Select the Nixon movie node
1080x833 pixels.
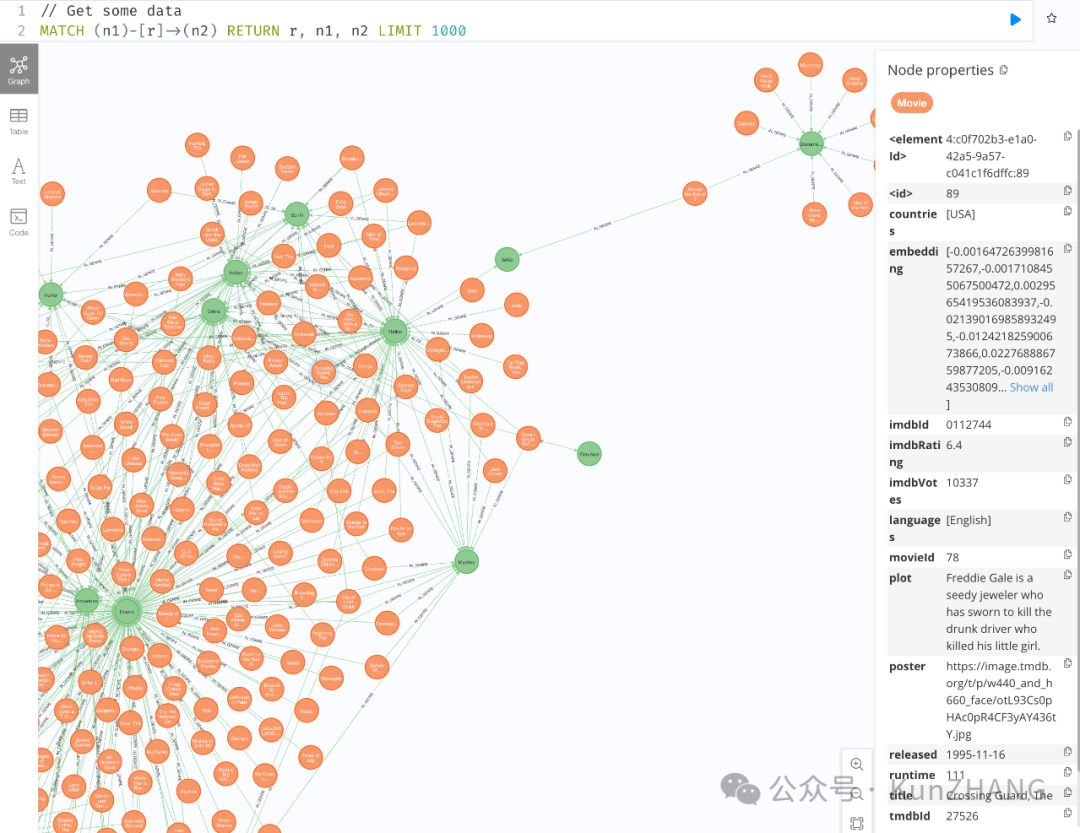[293, 663]
